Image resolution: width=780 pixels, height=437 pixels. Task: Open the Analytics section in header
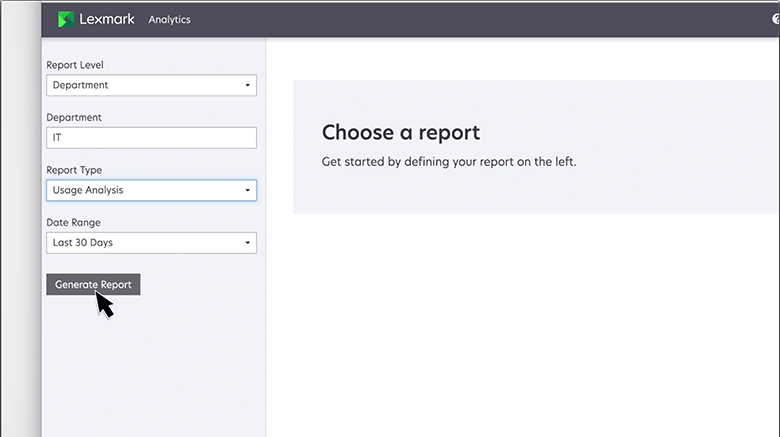pyautogui.click(x=169, y=20)
